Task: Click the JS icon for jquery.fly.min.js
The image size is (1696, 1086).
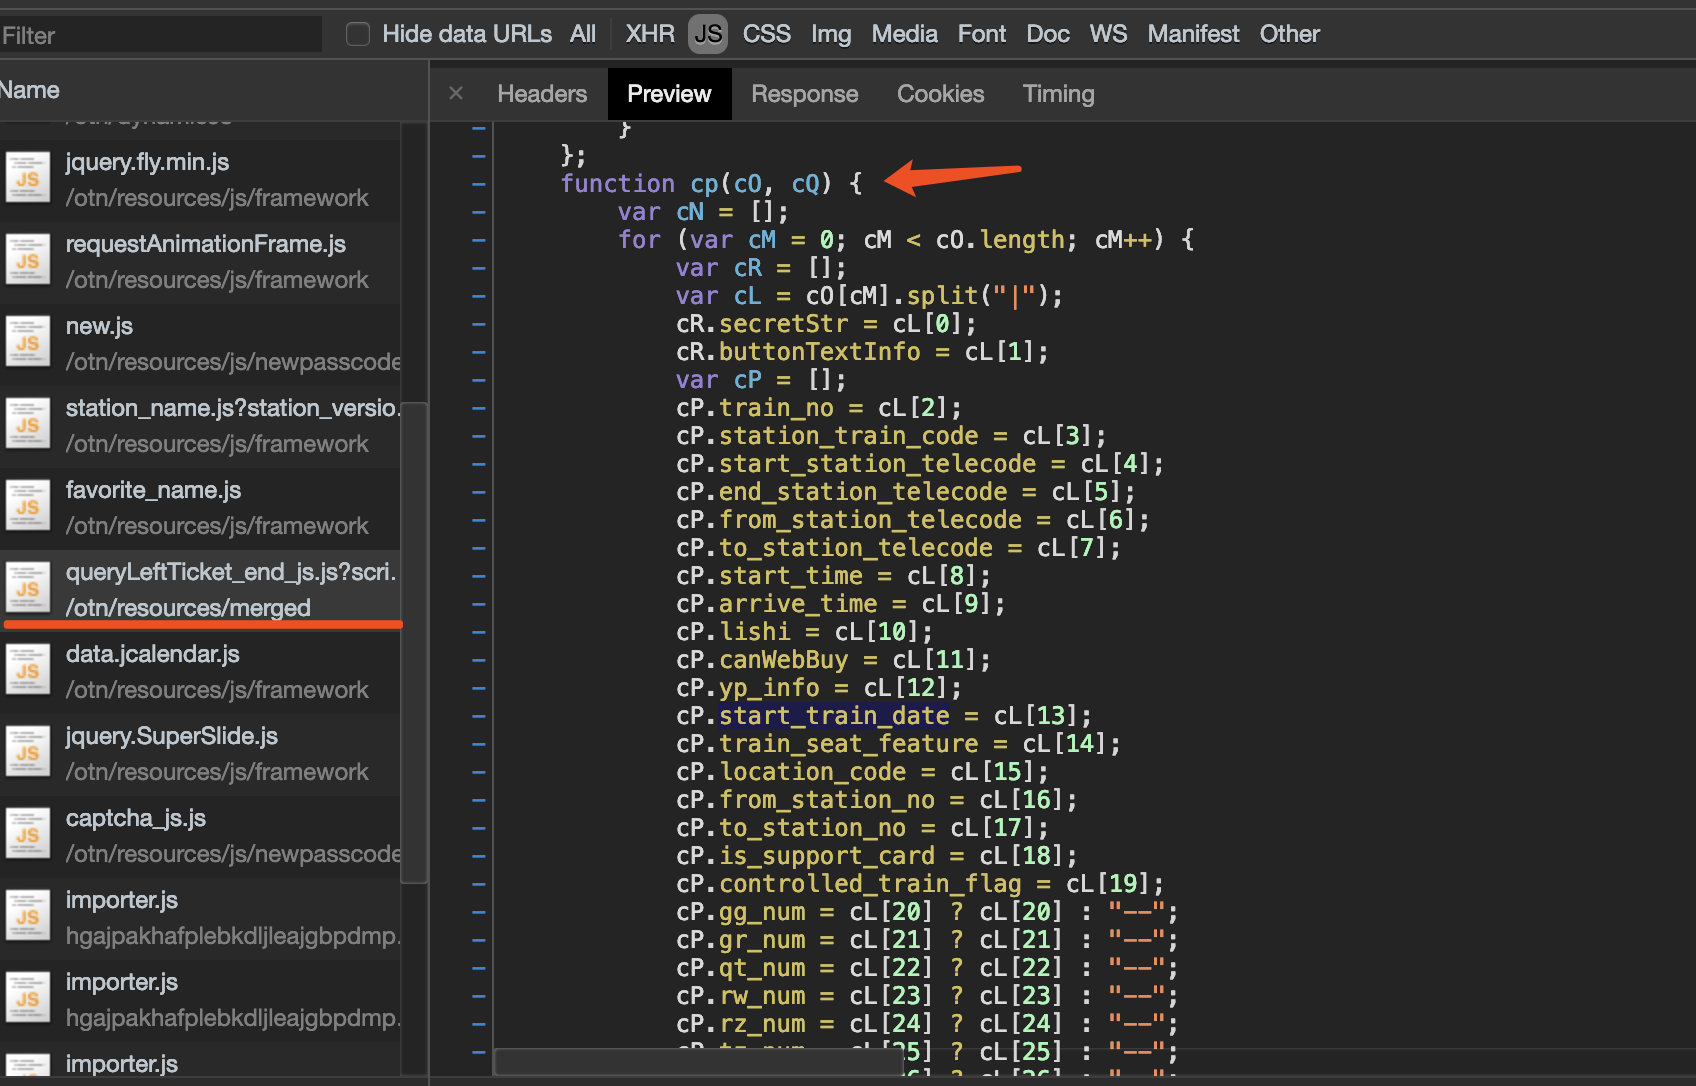Action: coord(28,179)
